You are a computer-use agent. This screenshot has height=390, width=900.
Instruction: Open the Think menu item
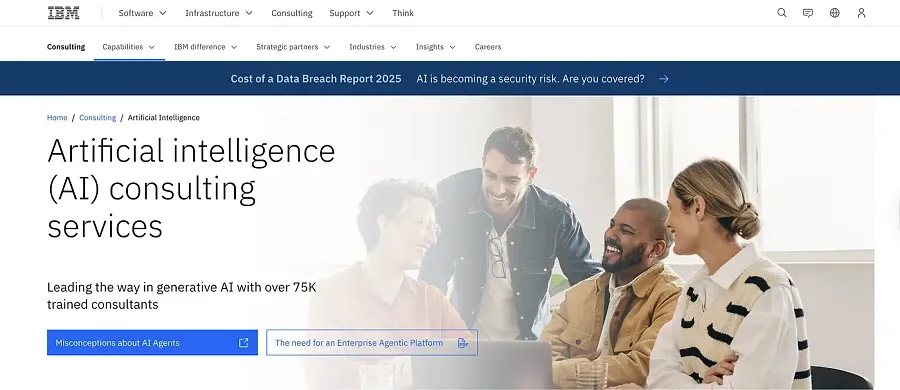click(x=403, y=13)
